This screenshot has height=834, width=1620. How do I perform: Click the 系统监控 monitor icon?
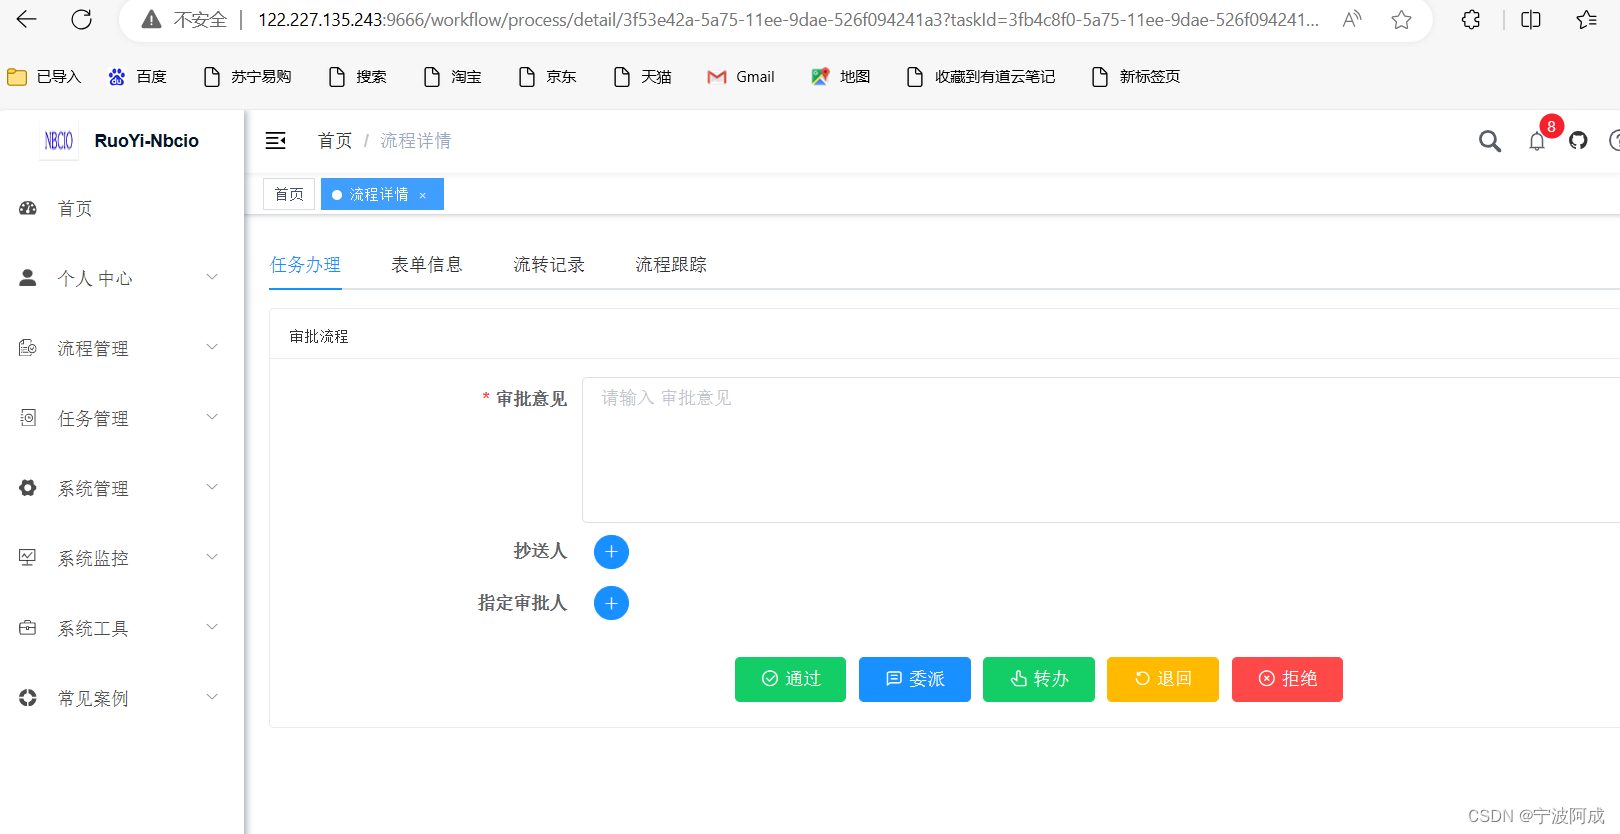tap(28, 558)
